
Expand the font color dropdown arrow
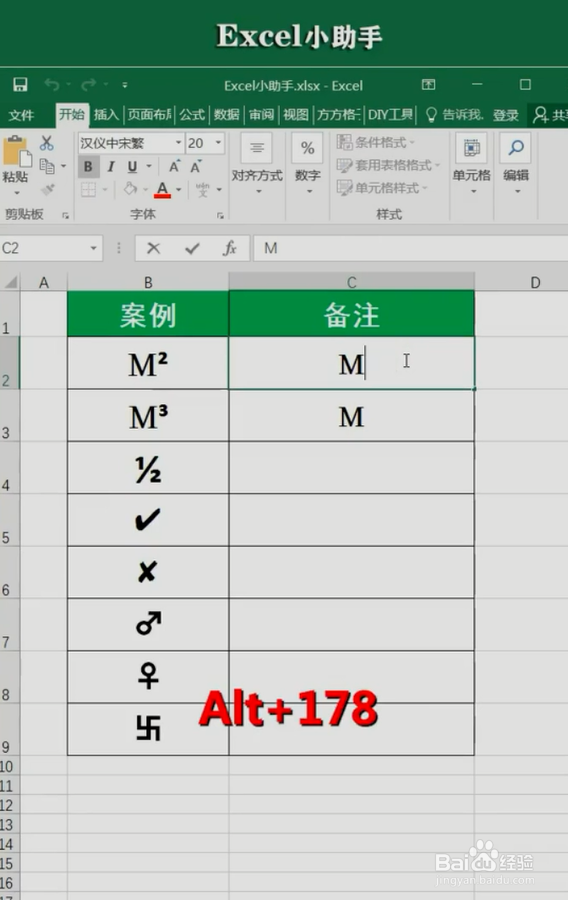tap(179, 189)
